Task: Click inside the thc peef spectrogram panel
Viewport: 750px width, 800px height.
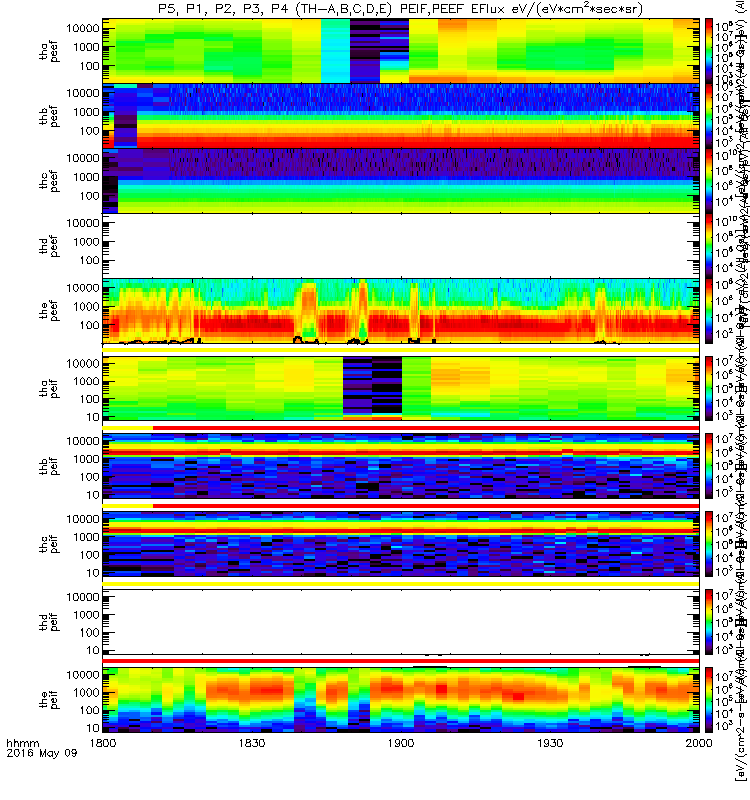Action: point(401,181)
